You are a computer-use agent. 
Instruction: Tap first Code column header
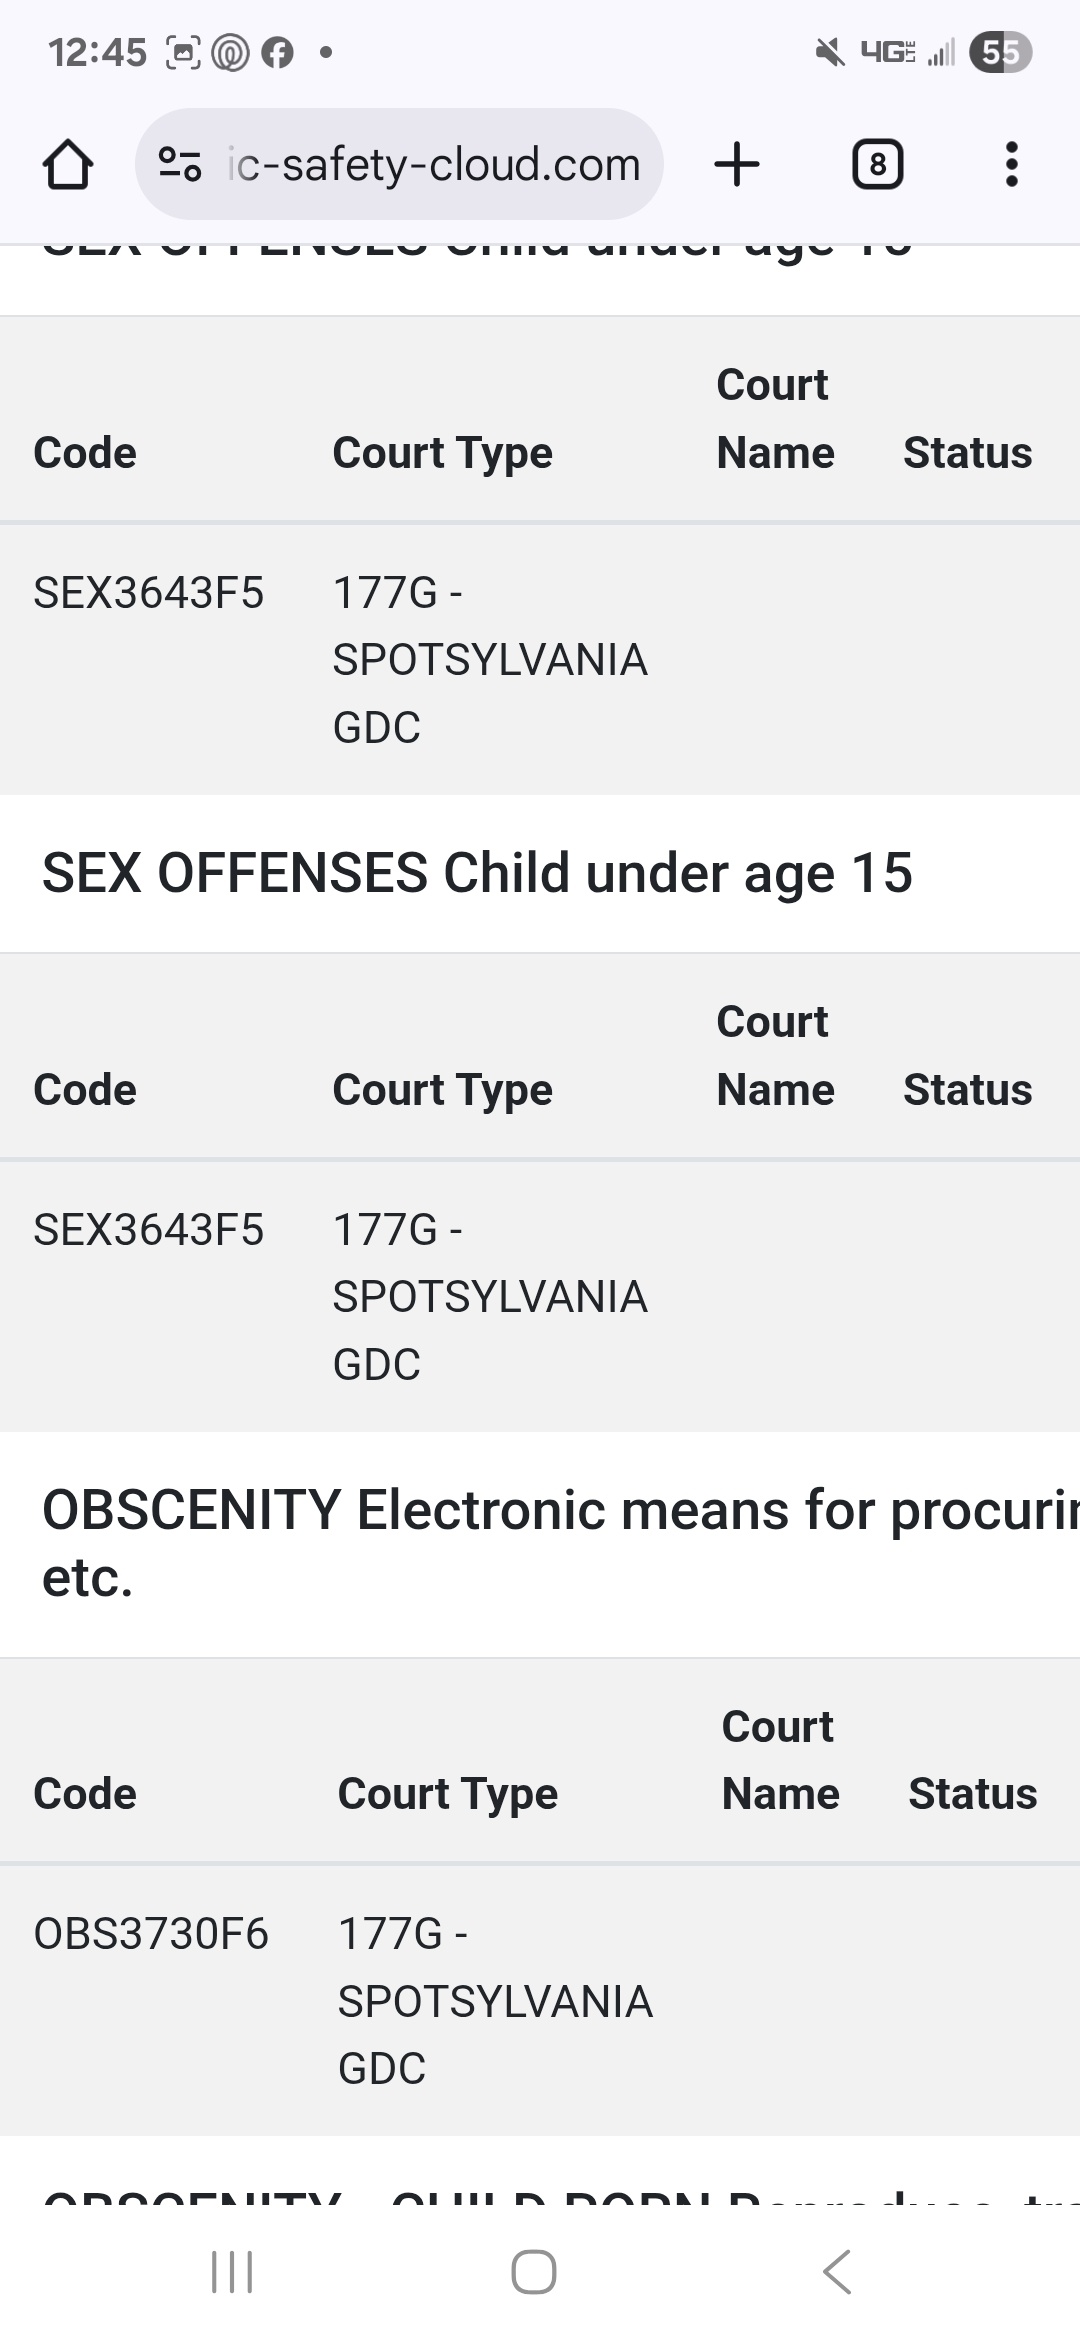(x=85, y=453)
